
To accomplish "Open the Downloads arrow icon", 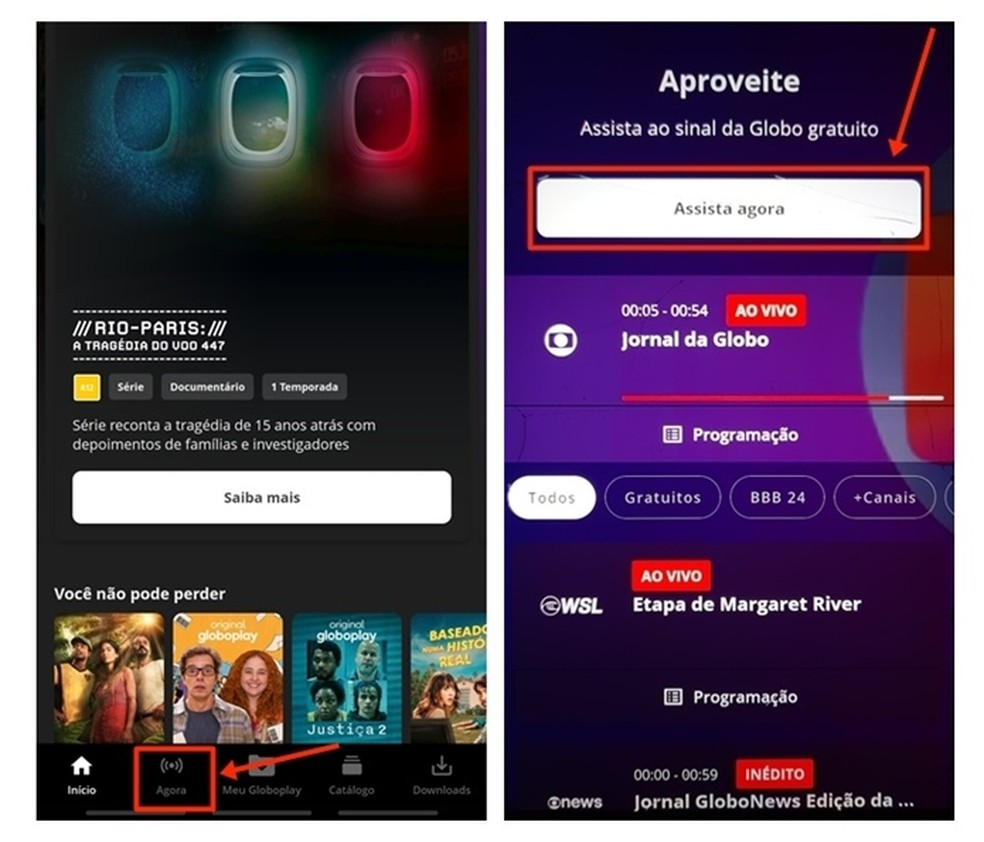I will click(x=441, y=766).
